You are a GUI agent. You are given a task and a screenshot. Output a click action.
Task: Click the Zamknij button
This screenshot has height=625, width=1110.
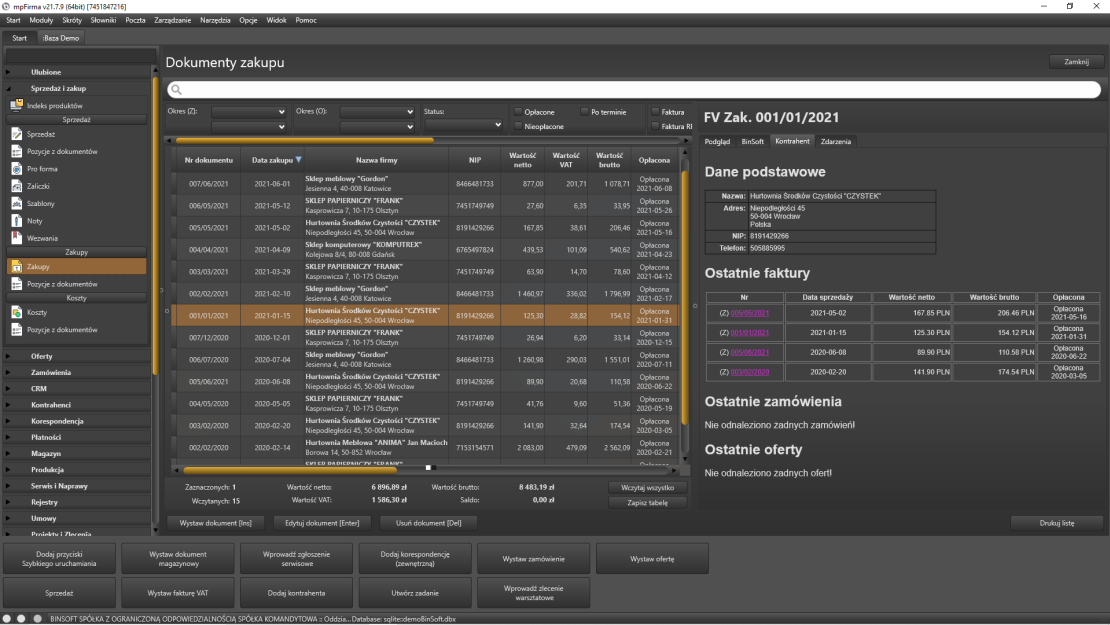1077,62
